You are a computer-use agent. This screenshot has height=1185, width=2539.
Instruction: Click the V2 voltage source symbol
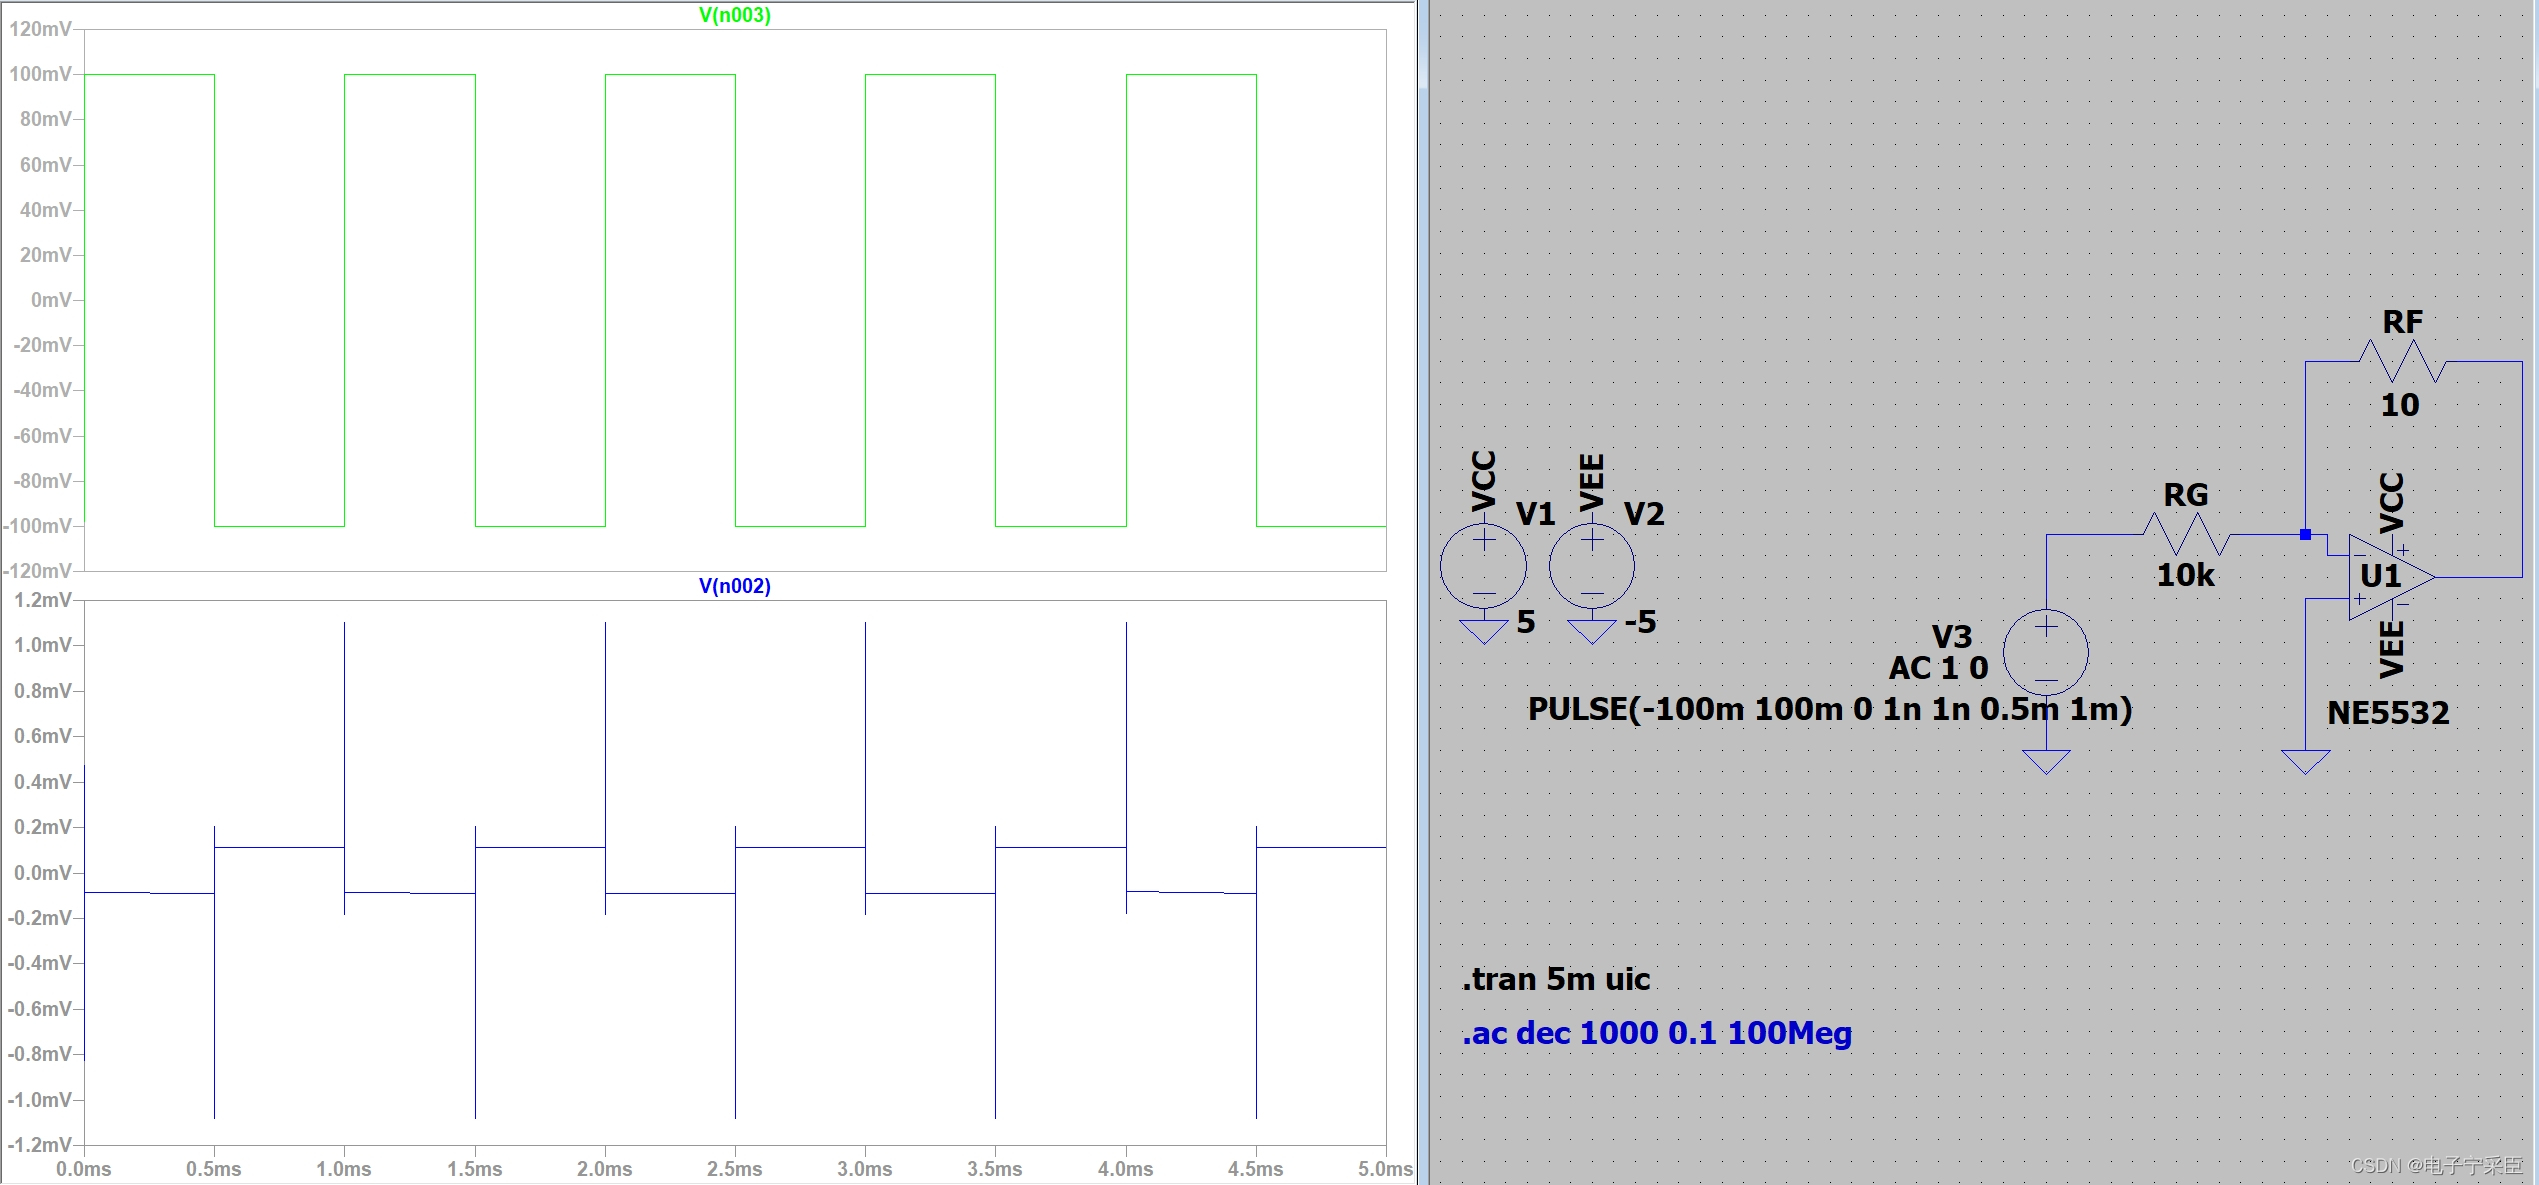(1591, 566)
